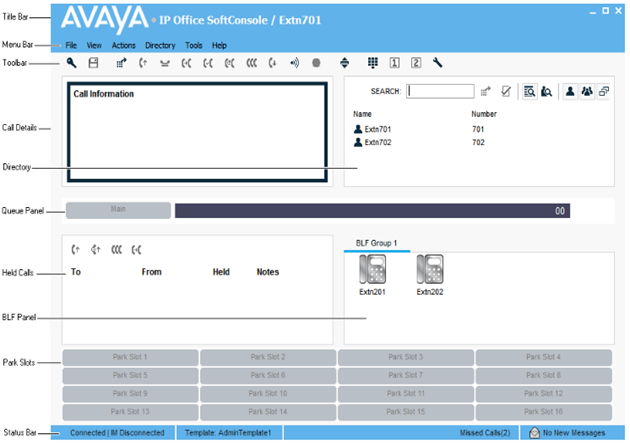Click the save profile floppy disk icon
Image resolution: width=630 pixels, height=447 pixels.
click(93, 63)
